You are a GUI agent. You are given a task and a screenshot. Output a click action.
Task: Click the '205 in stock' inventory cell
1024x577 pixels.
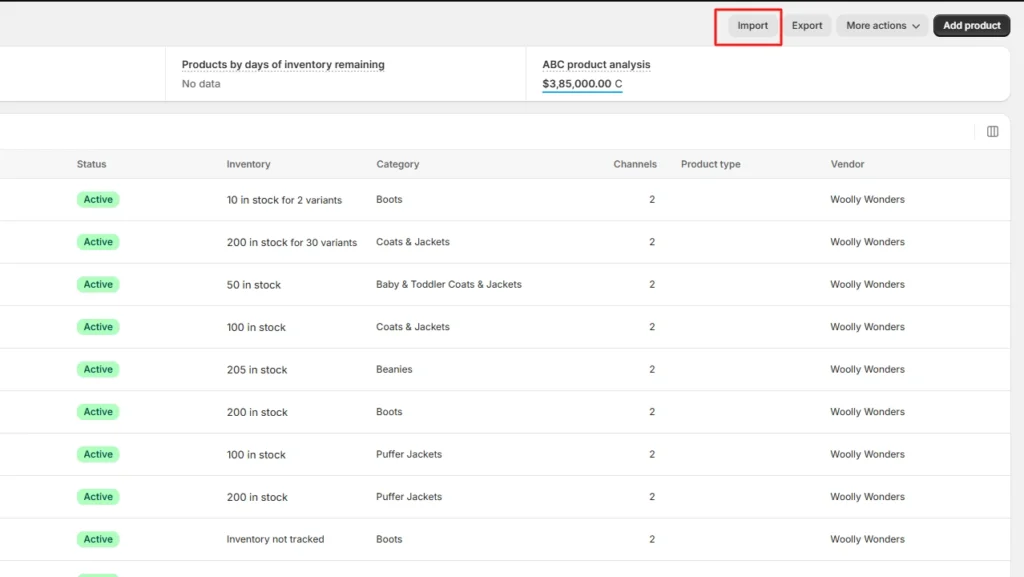pos(257,370)
